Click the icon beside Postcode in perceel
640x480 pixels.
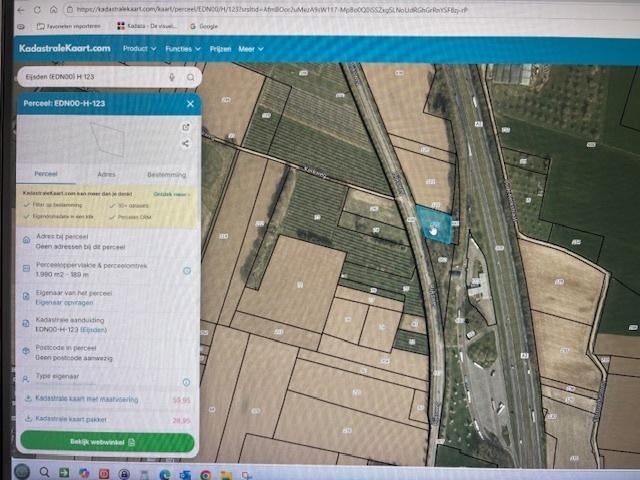point(25,351)
